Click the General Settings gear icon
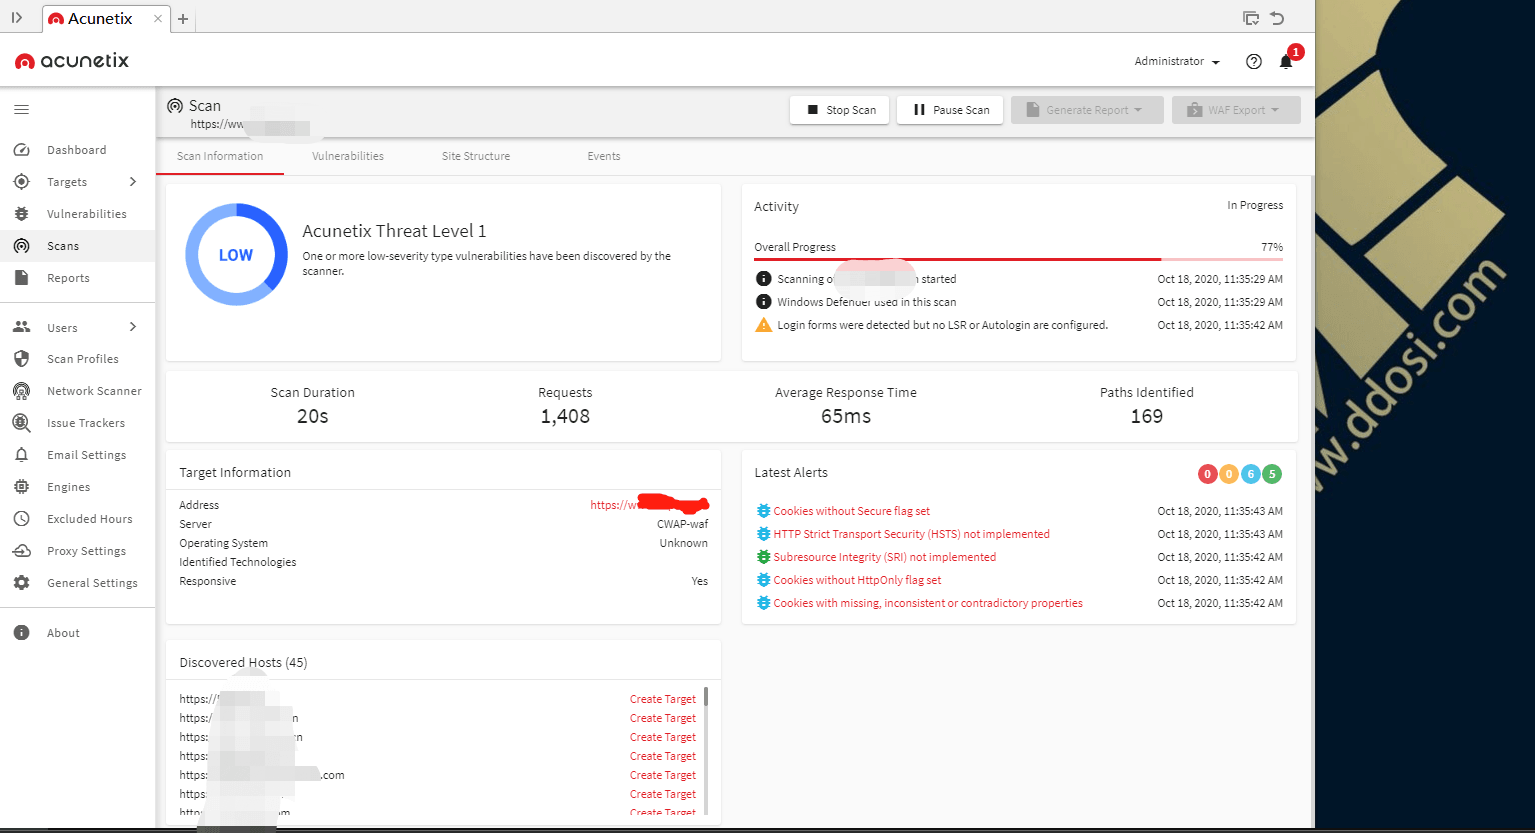Viewport: 1535px width, 833px height. (x=22, y=583)
